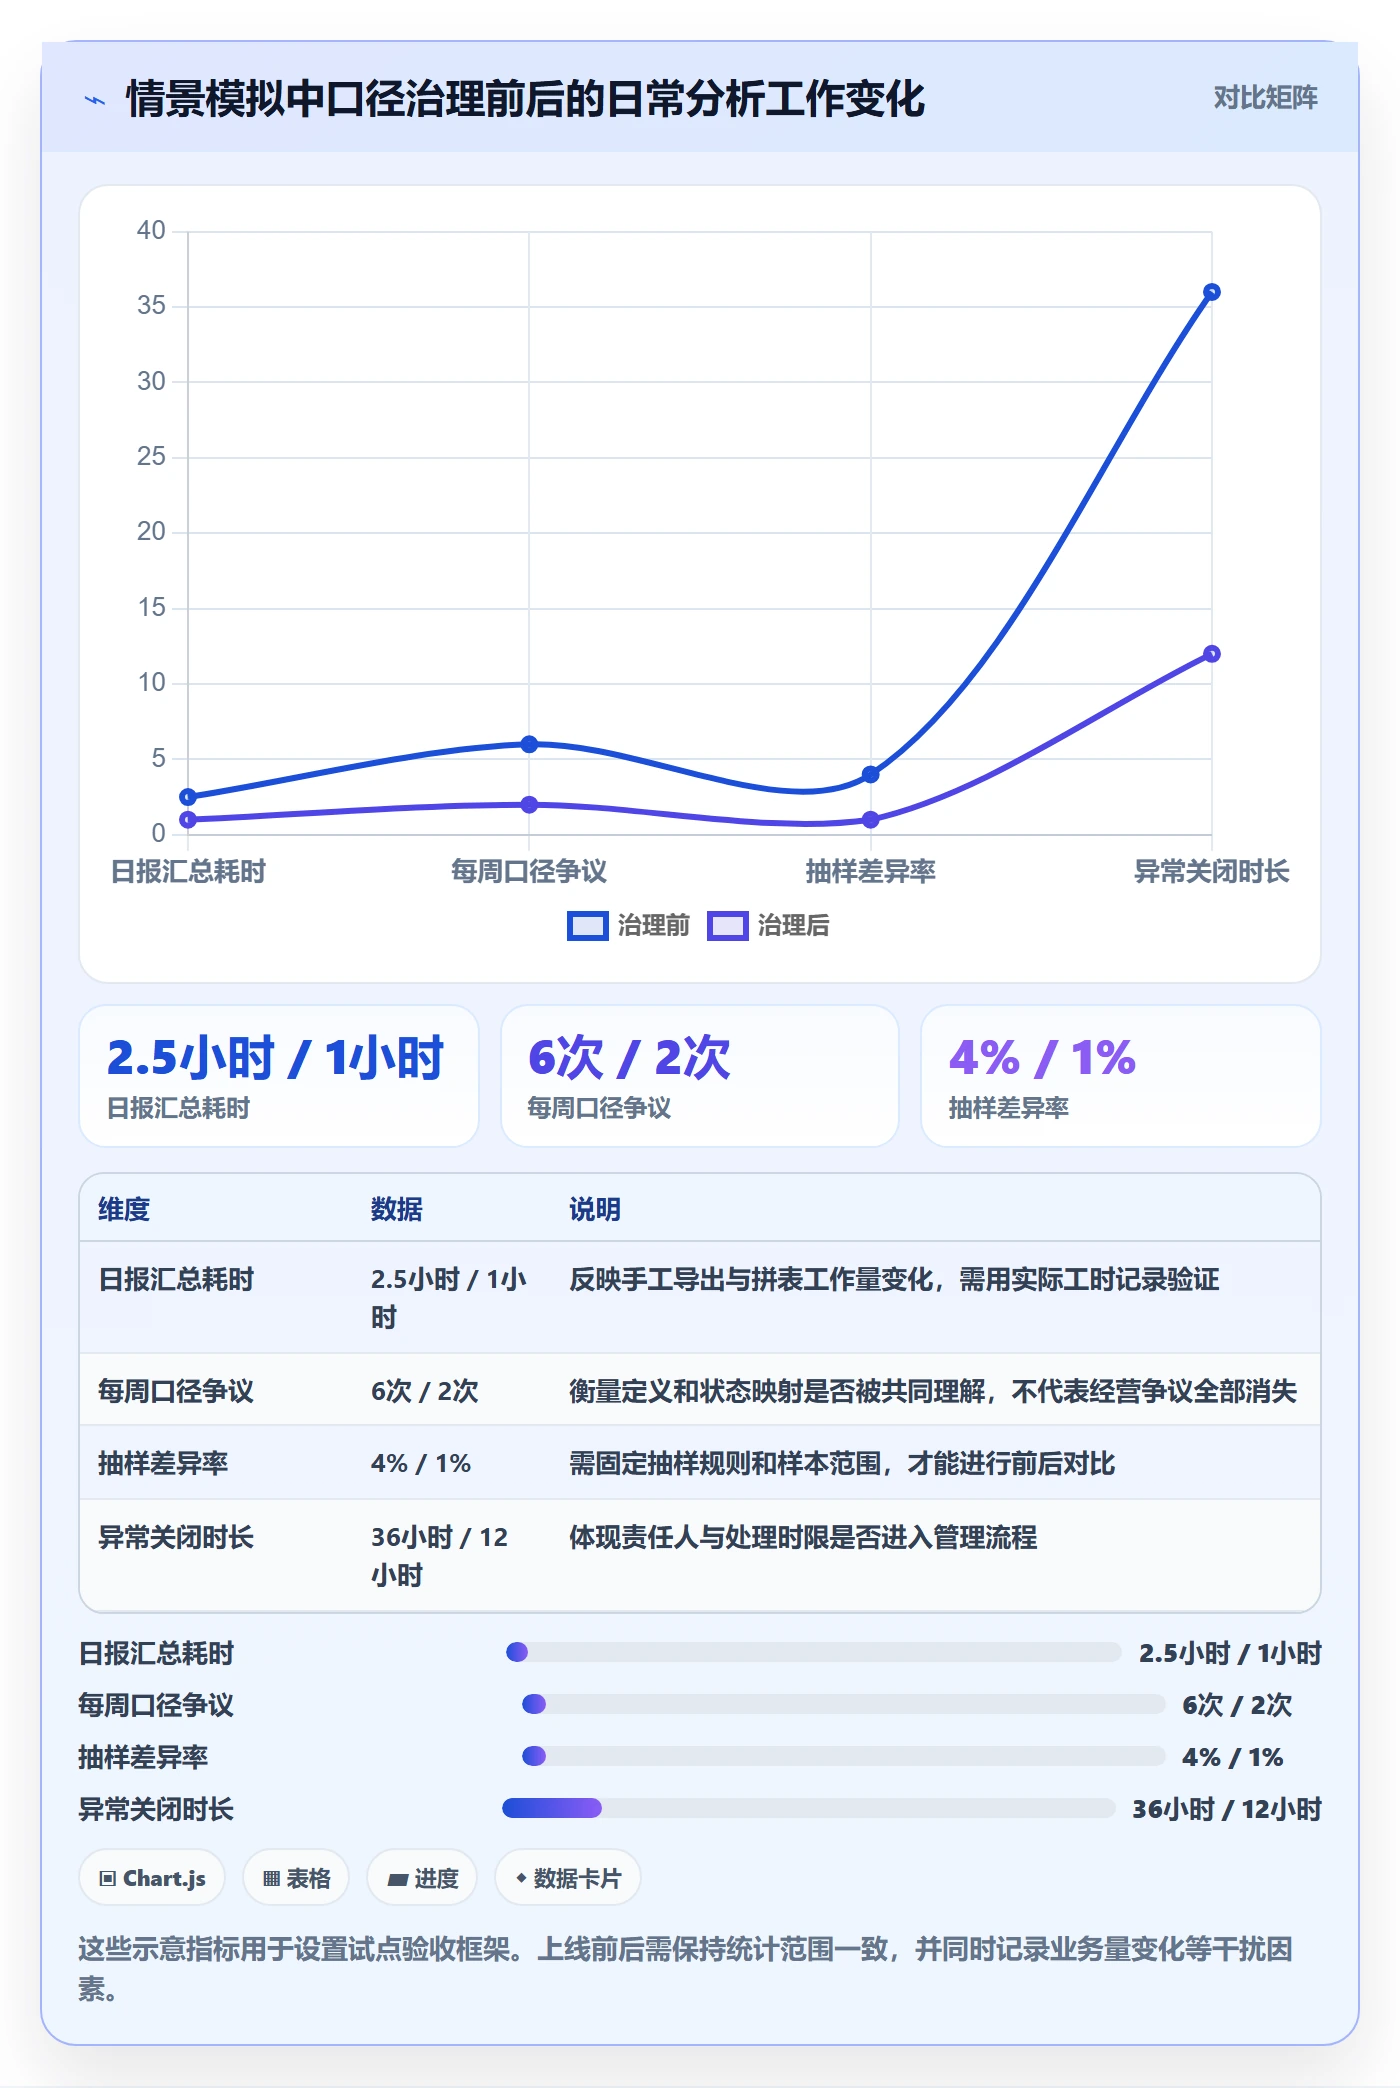Click the 异常关闭时长 progress bar
1400x2088 pixels.
809,1808
